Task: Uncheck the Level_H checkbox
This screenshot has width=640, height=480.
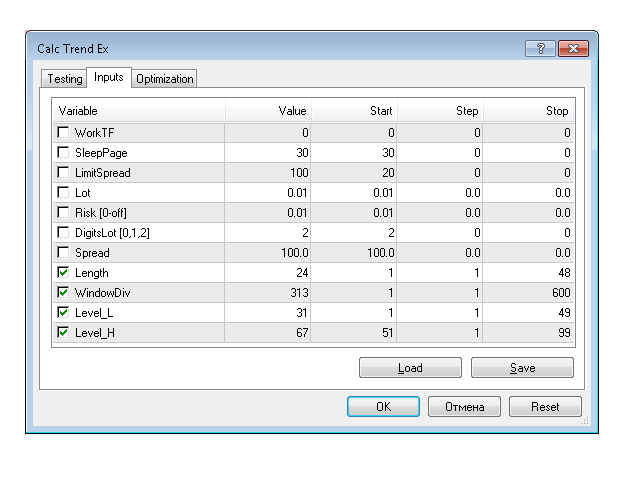Action: click(63, 332)
